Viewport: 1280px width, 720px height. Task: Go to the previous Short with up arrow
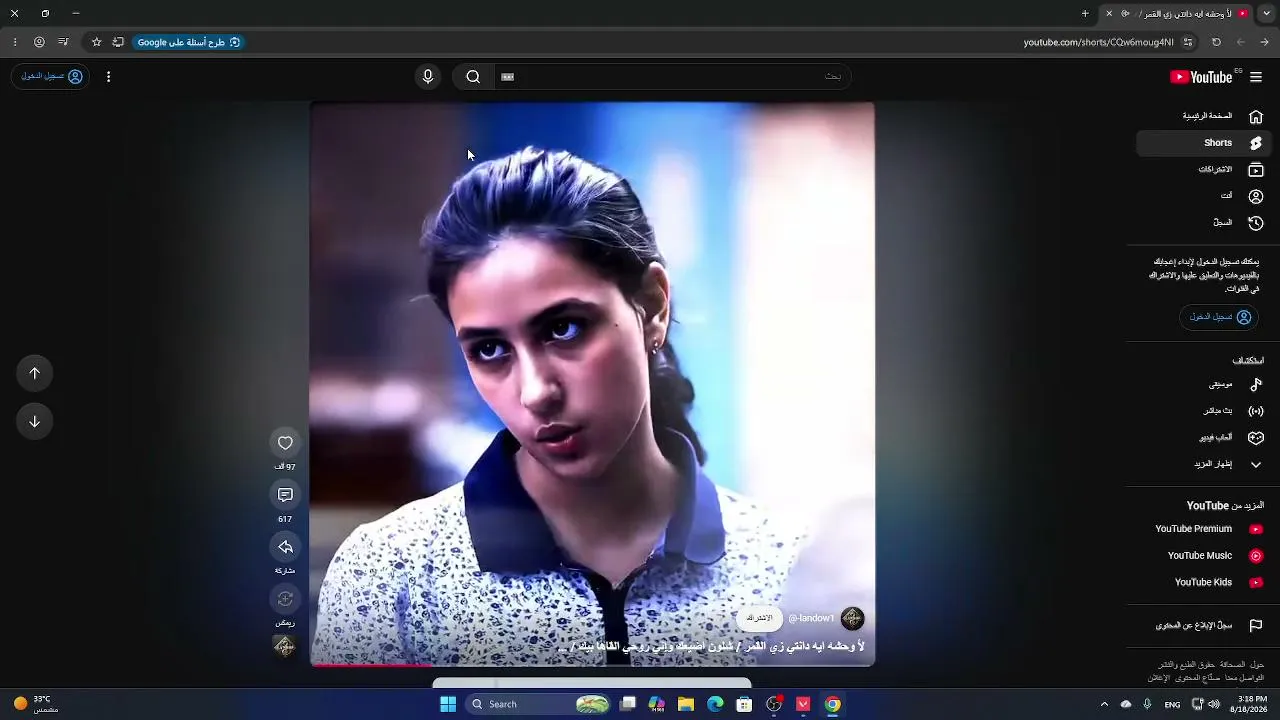[x=35, y=373]
